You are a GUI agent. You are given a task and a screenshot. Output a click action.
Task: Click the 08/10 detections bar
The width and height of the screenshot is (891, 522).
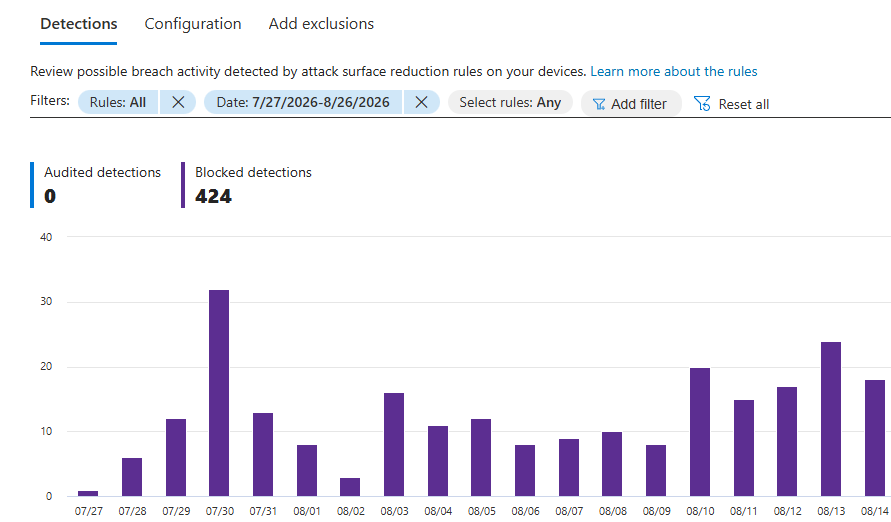pos(700,432)
